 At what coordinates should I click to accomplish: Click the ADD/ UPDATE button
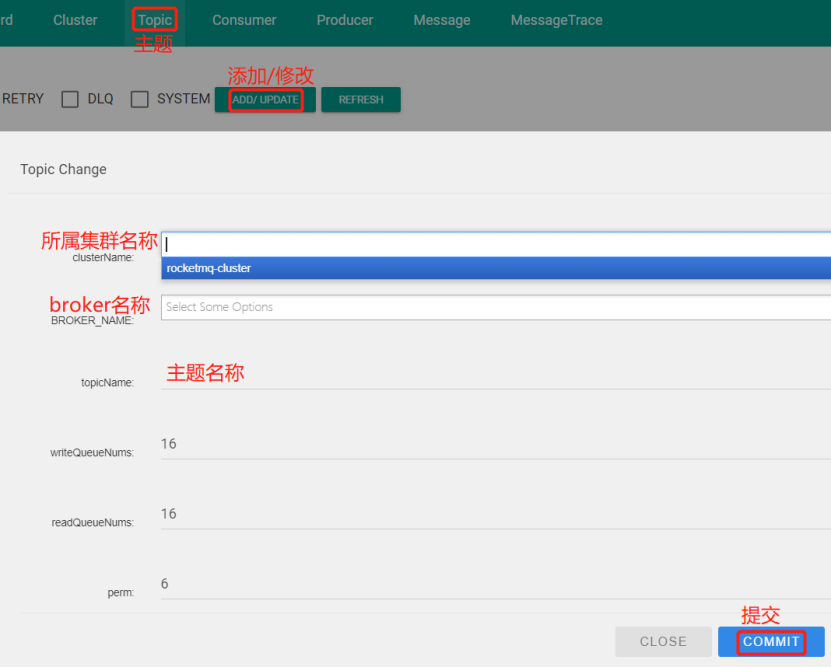click(265, 100)
